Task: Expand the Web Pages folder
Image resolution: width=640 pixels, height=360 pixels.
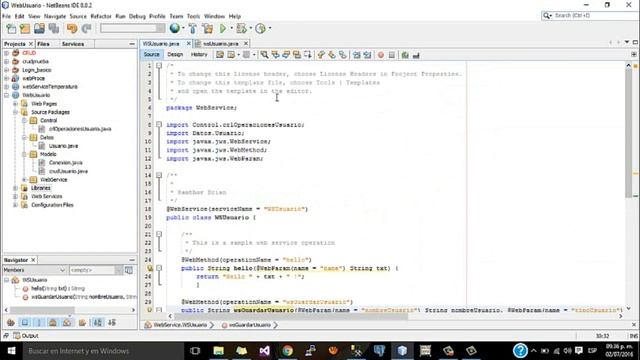Action: point(16,104)
